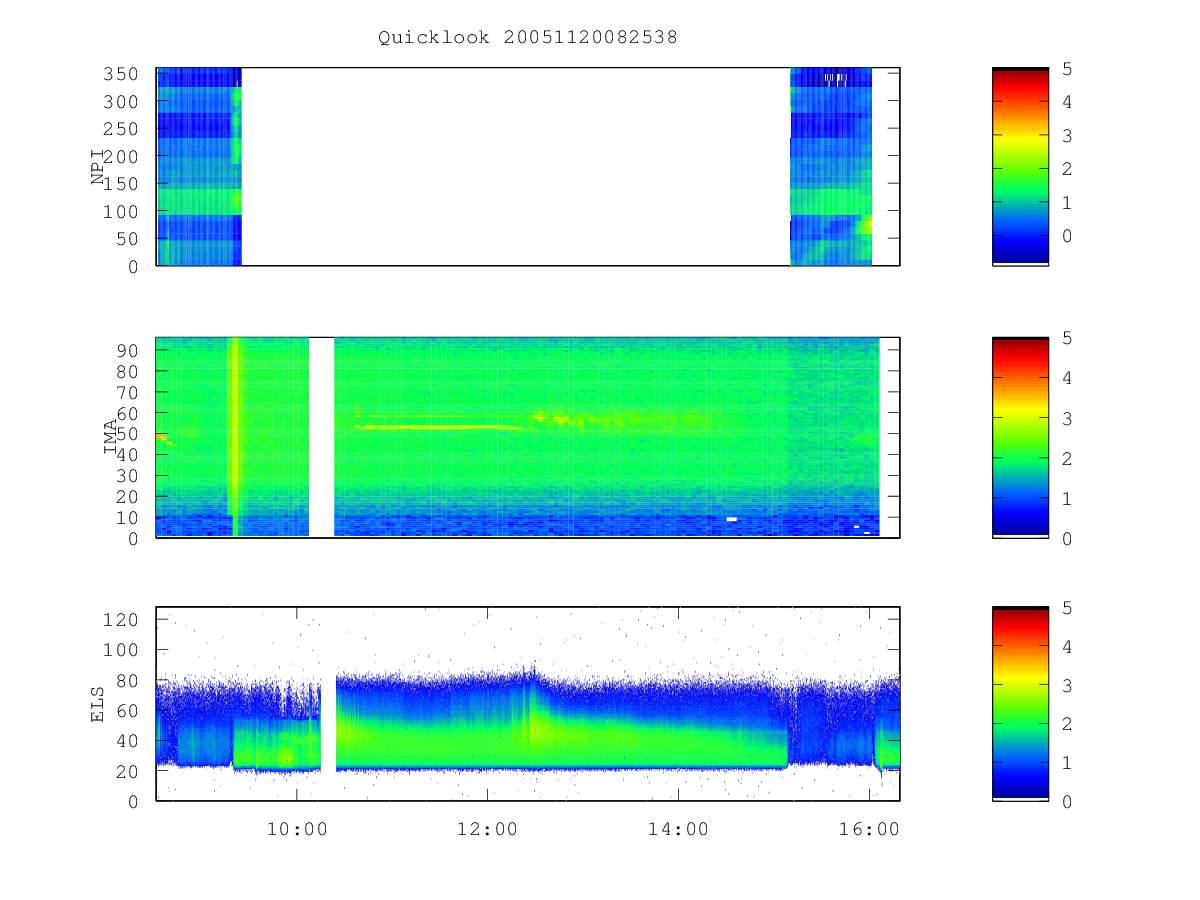Click the 10:00 time axis label

coord(297,829)
